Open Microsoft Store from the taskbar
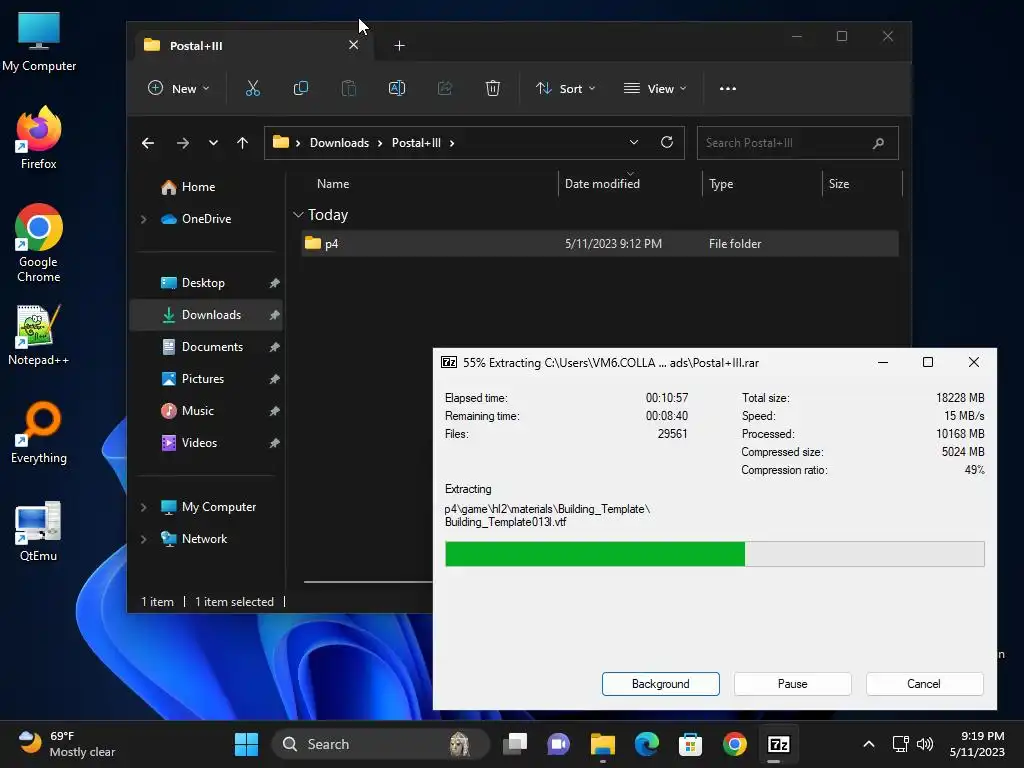This screenshot has width=1024, height=768. tap(690, 744)
